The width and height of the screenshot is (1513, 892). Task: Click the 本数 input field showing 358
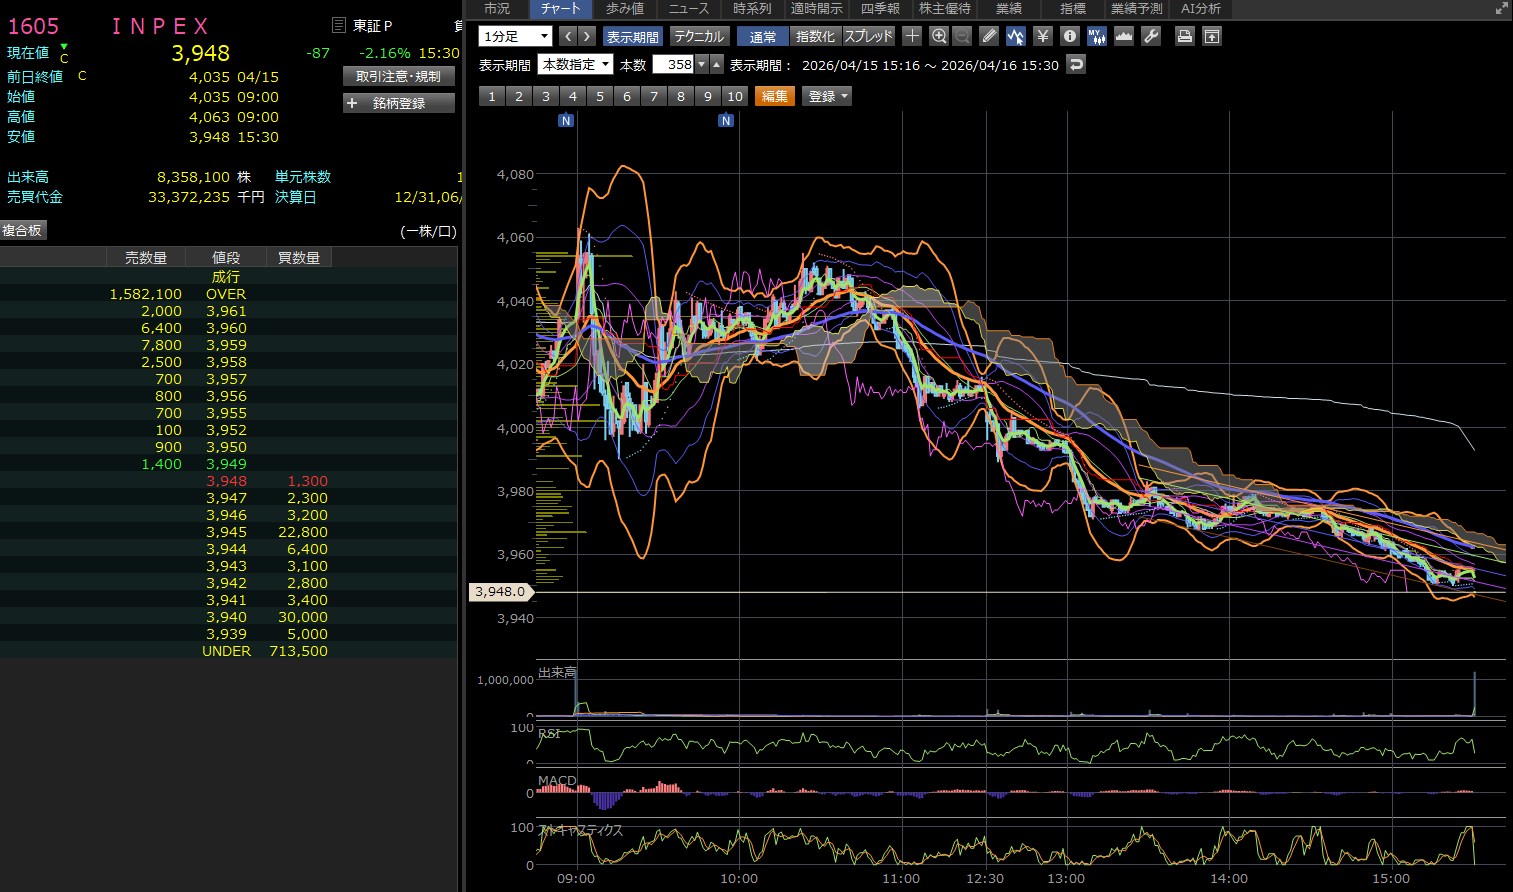pos(673,65)
